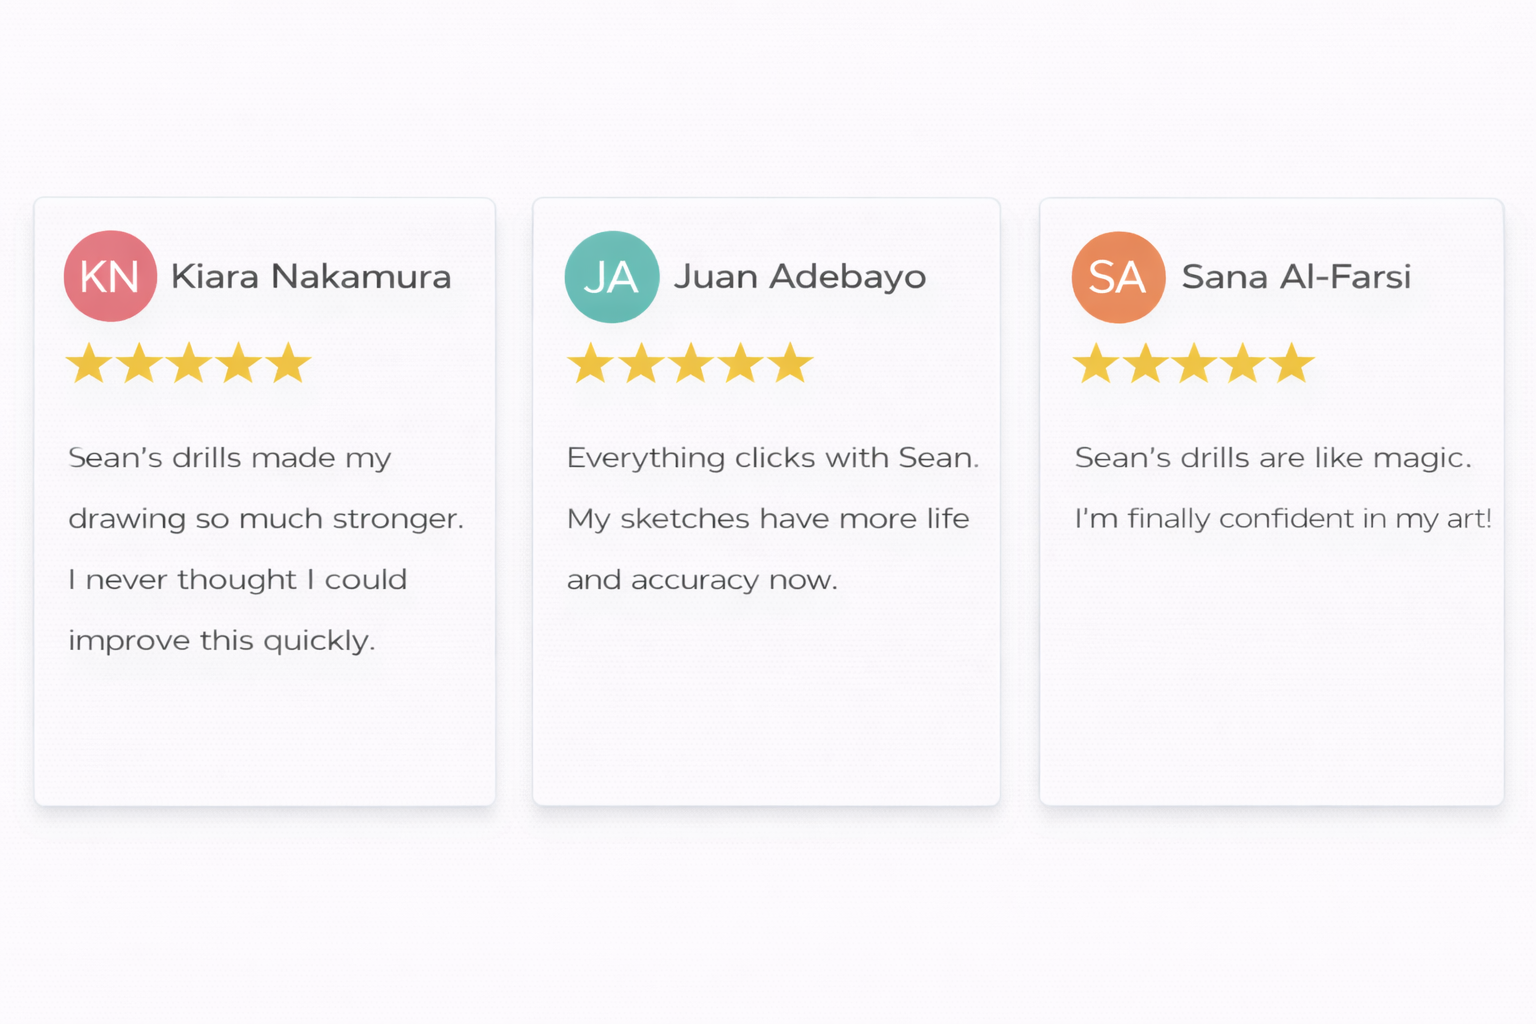The width and height of the screenshot is (1536, 1024).
Task: Click first star in Juan Adebayo's rating
Action: 590,363
